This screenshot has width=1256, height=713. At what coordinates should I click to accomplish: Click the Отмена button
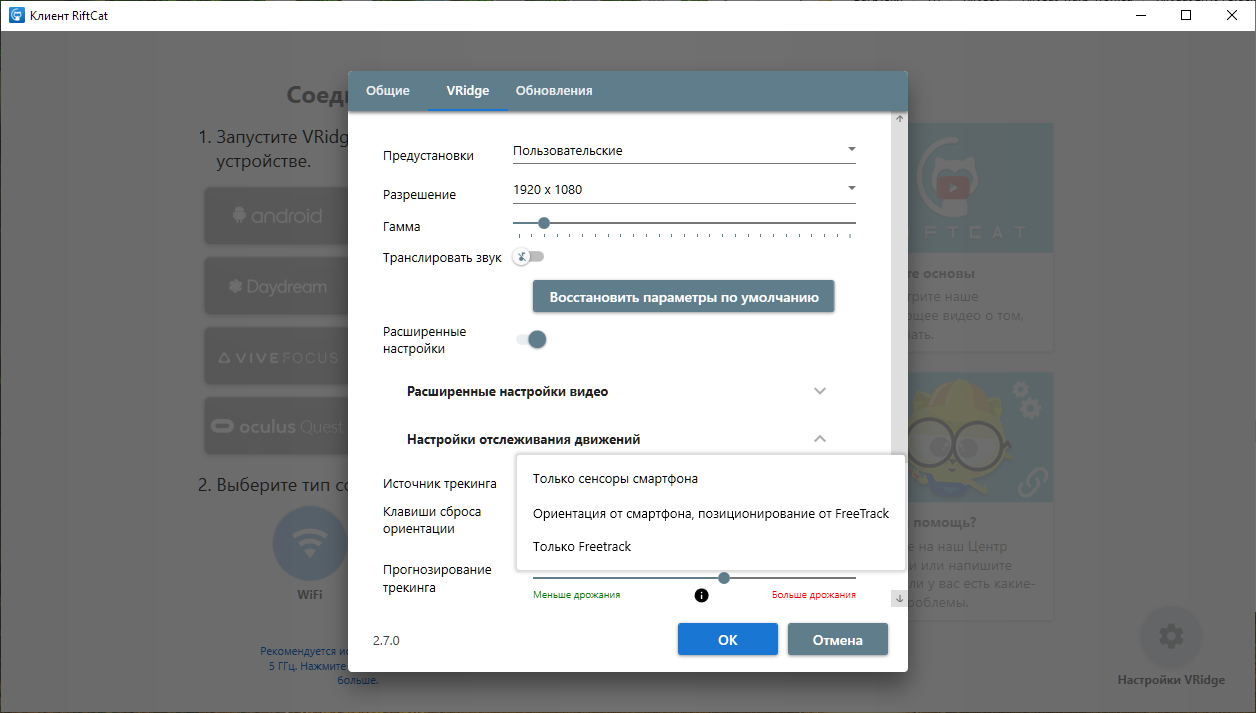(x=838, y=640)
